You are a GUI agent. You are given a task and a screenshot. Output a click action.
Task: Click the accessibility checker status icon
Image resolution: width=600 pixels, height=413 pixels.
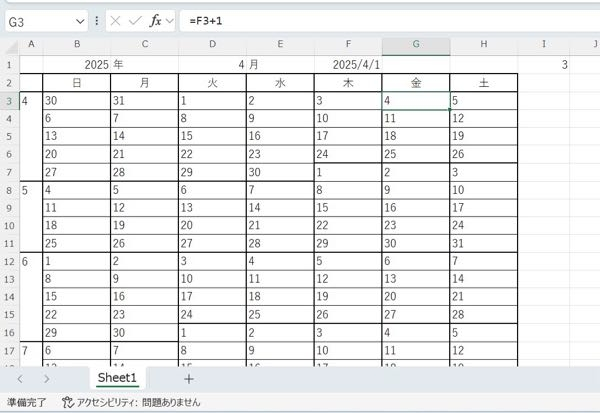coord(67,402)
